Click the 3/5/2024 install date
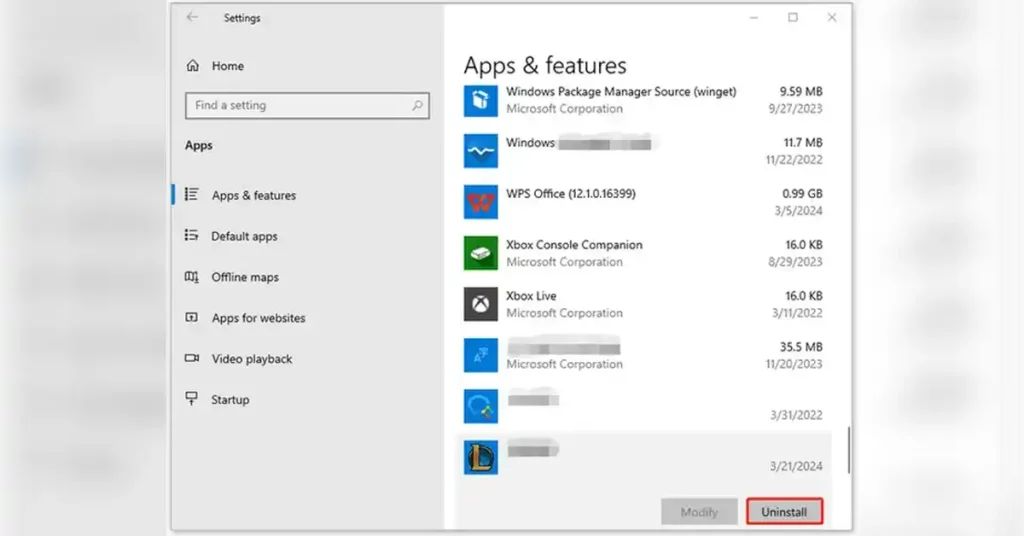This screenshot has width=1024, height=536. (798, 210)
